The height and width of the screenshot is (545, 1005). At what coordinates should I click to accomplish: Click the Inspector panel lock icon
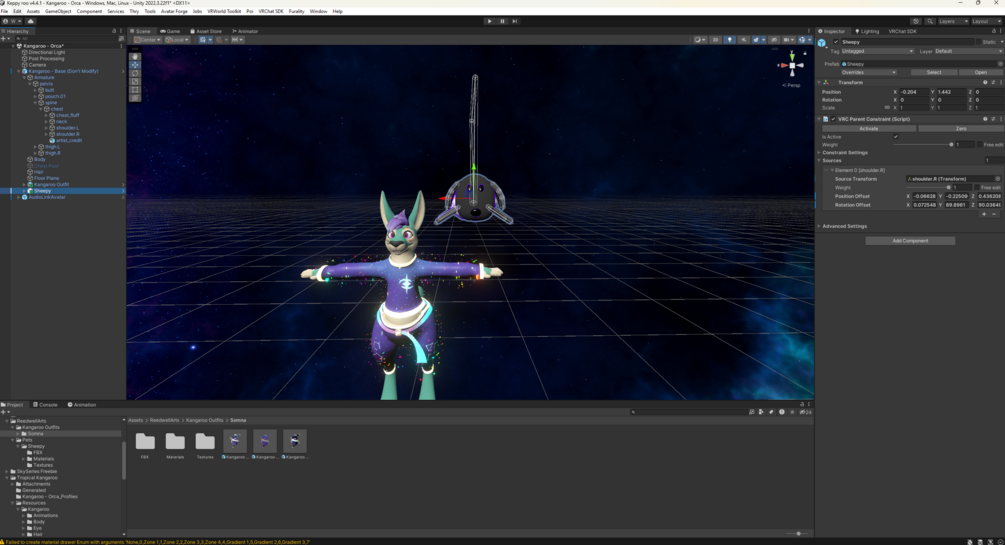[x=994, y=31]
